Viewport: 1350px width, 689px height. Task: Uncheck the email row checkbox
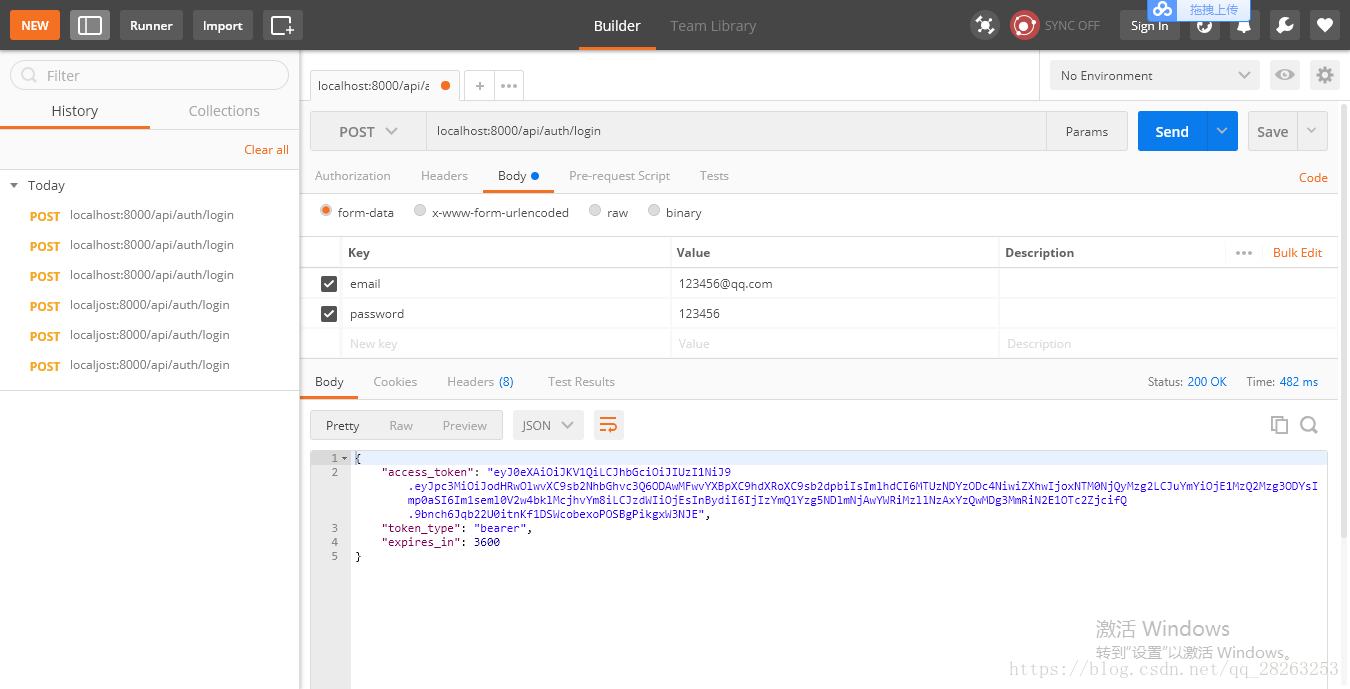click(328, 284)
